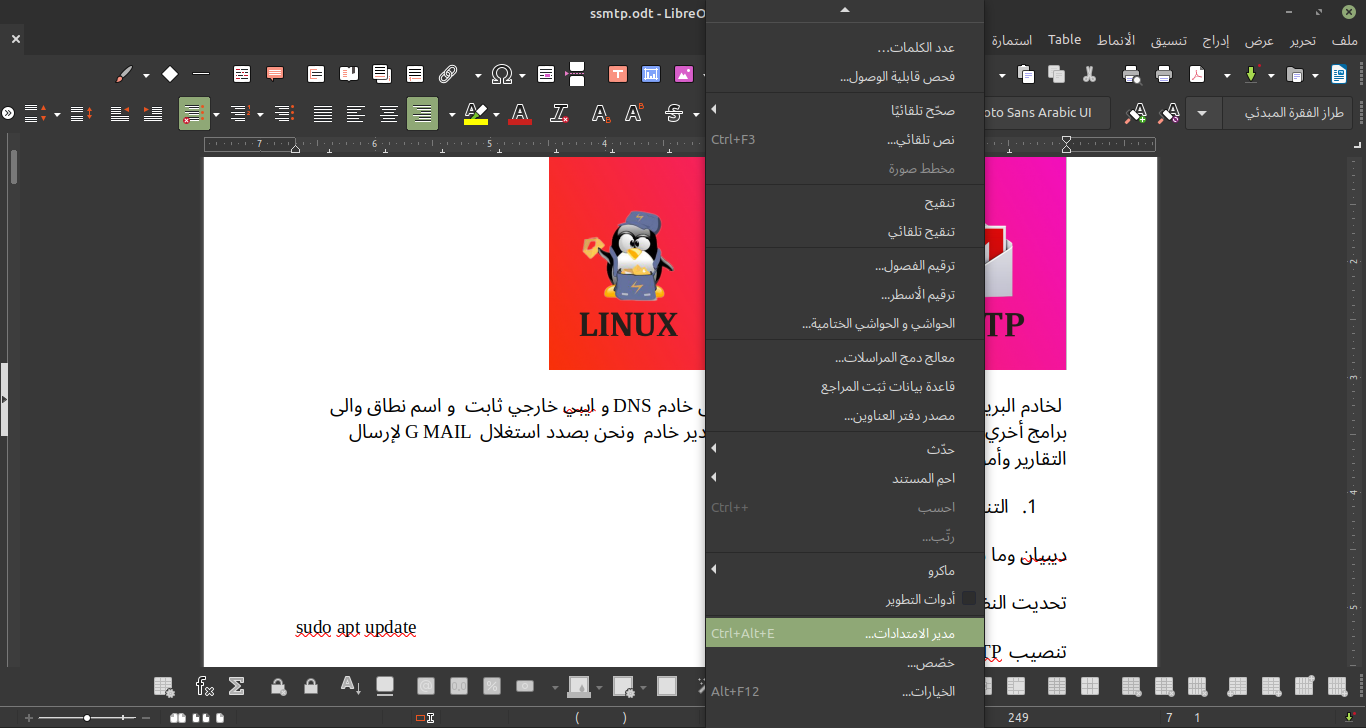Screen dimensions: 1366x728
Task: Toggle Align Right paragraph alignment
Action: click(x=422, y=113)
